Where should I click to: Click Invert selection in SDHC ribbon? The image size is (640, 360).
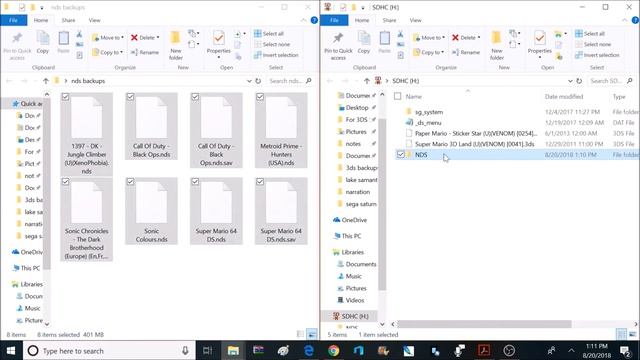597,55
